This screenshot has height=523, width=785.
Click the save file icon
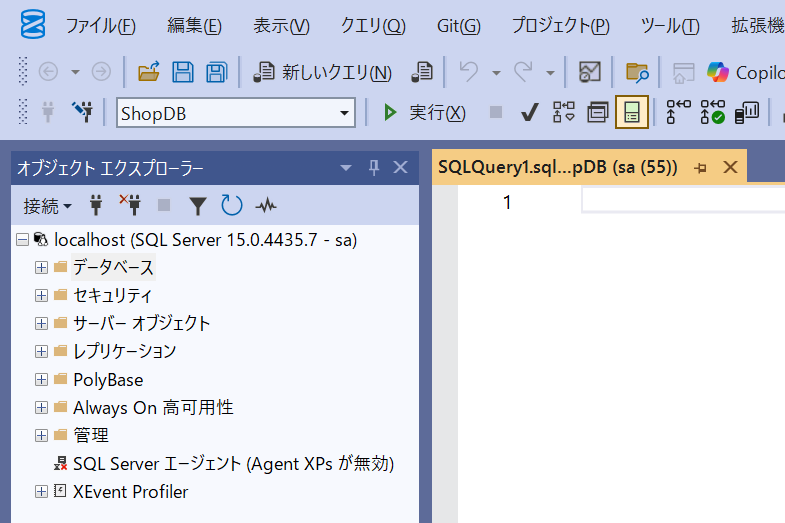183,72
